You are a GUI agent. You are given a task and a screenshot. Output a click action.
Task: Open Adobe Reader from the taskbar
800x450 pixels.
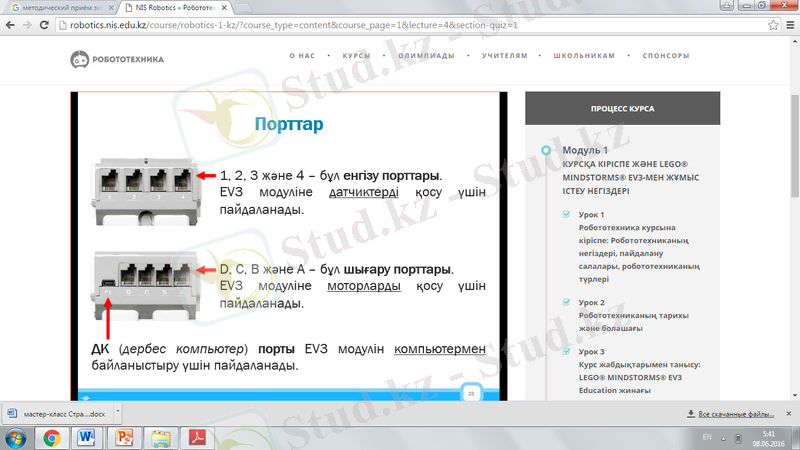pos(199,437)
